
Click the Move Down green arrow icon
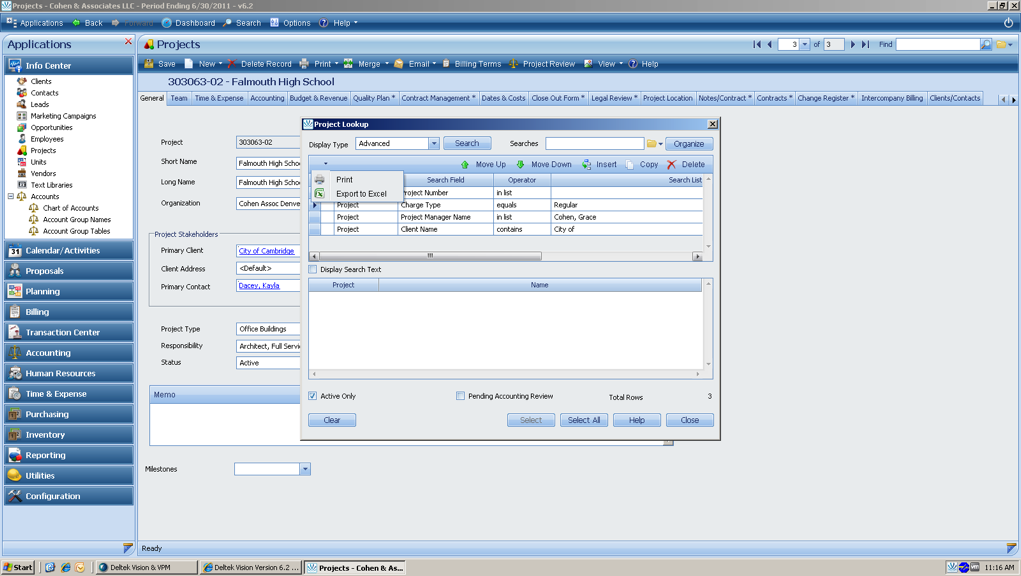pos(520,164)
